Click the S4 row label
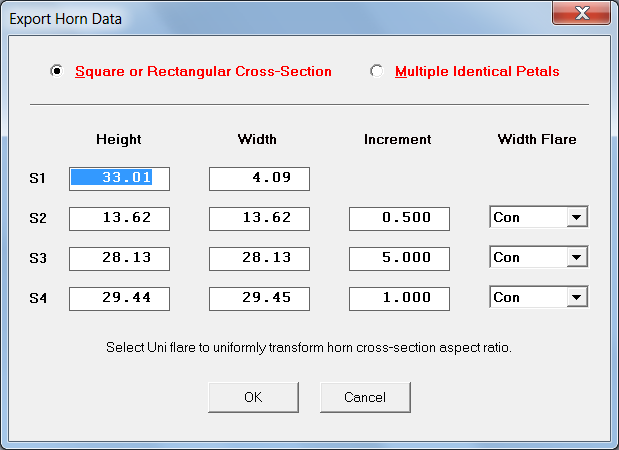This screenshot has height=450, width=619. pos(38,298)
